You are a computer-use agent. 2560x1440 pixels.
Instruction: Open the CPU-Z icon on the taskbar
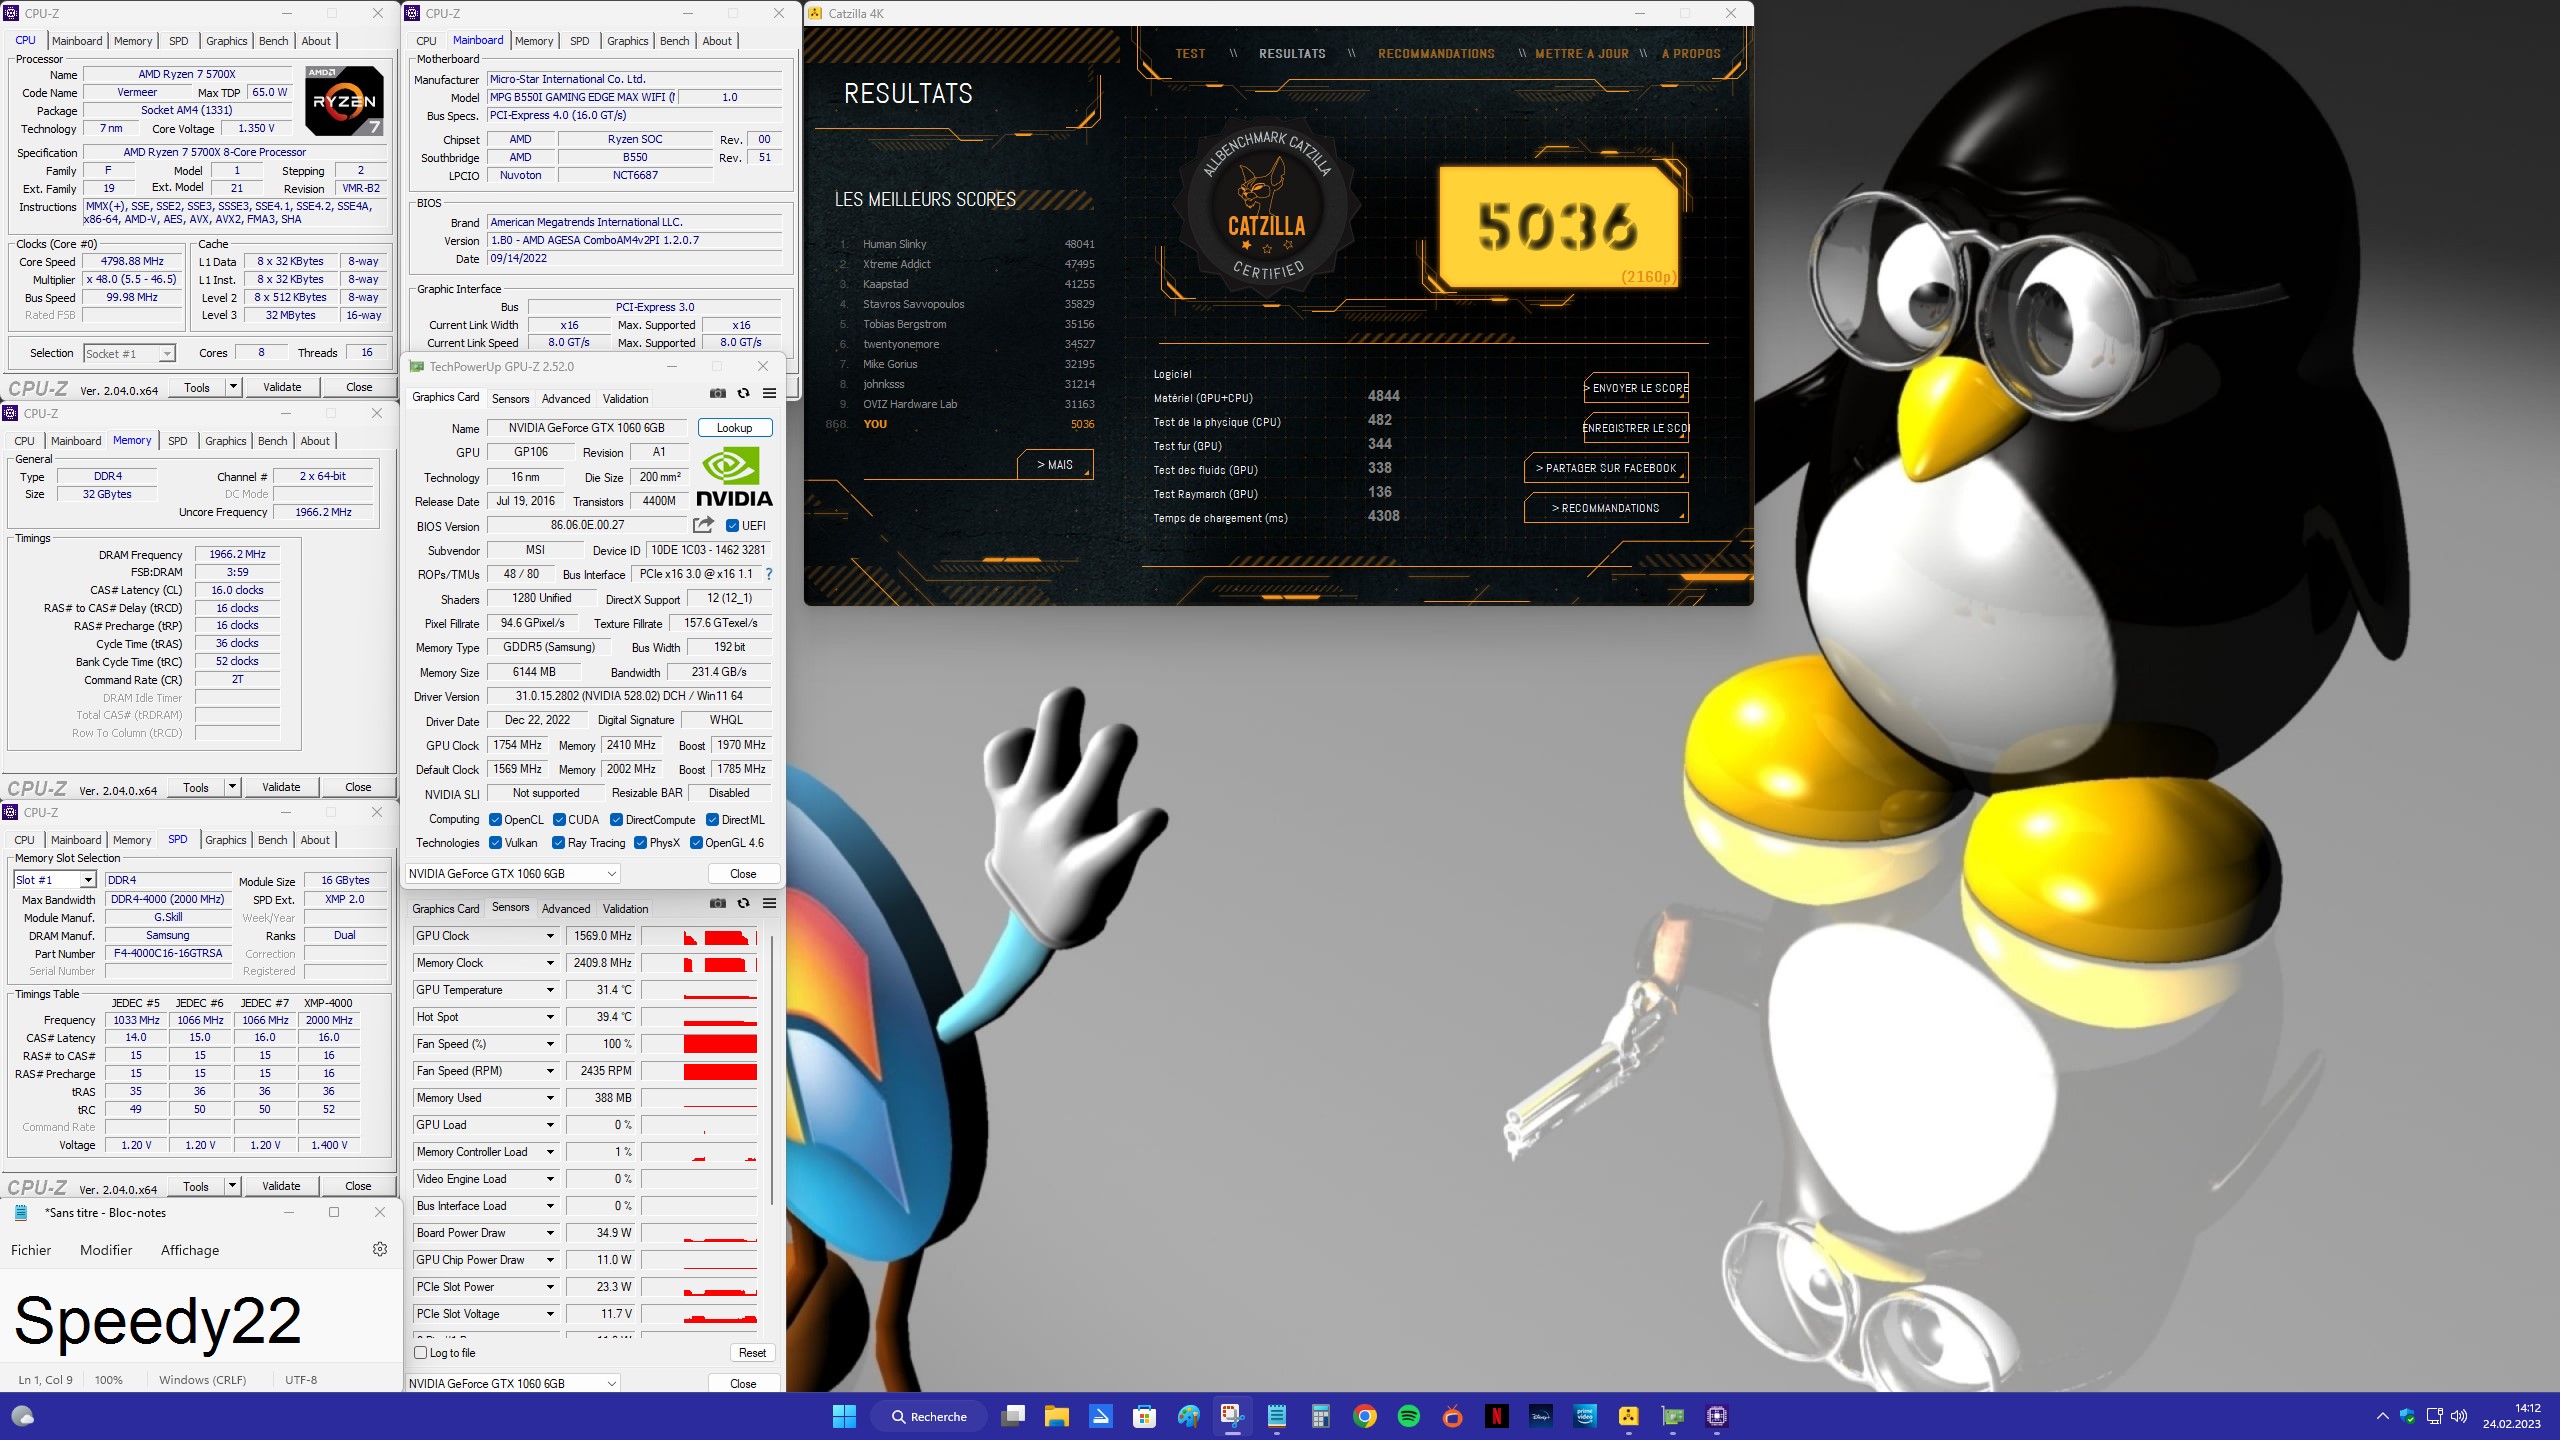click(1716, 1416)
